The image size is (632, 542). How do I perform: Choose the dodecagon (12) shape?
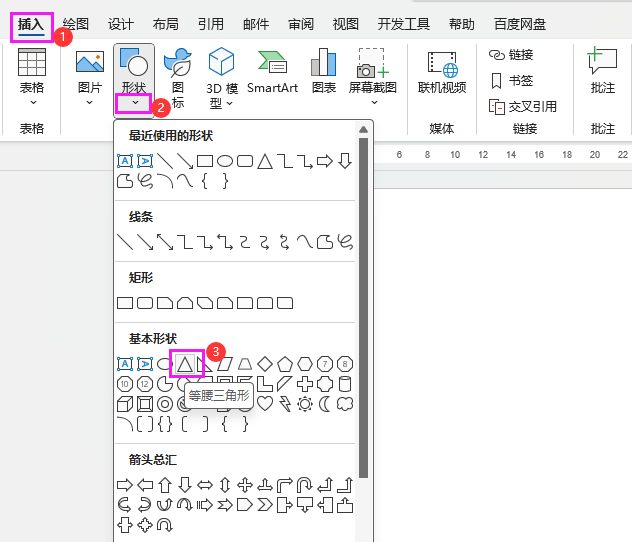tap(145, 384)
